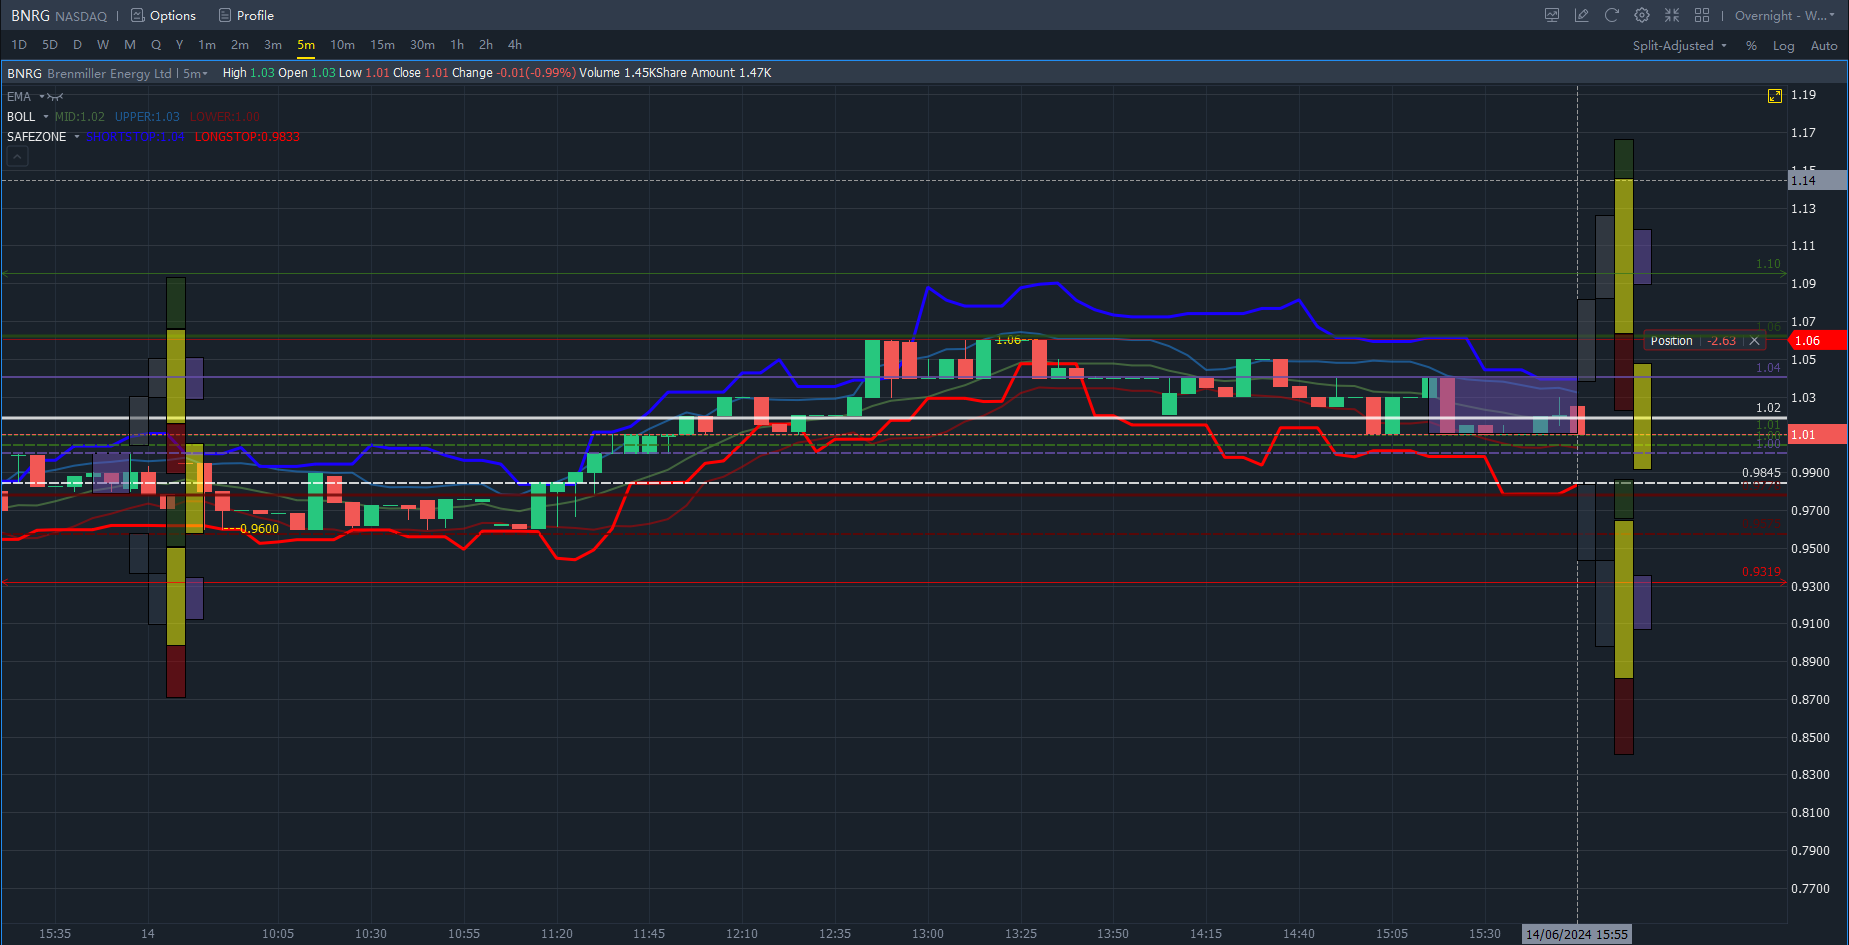The width and height of the screenshot is (1849, 945).
Task: Toggle Auto price scaling
Action: [1823, 46]
